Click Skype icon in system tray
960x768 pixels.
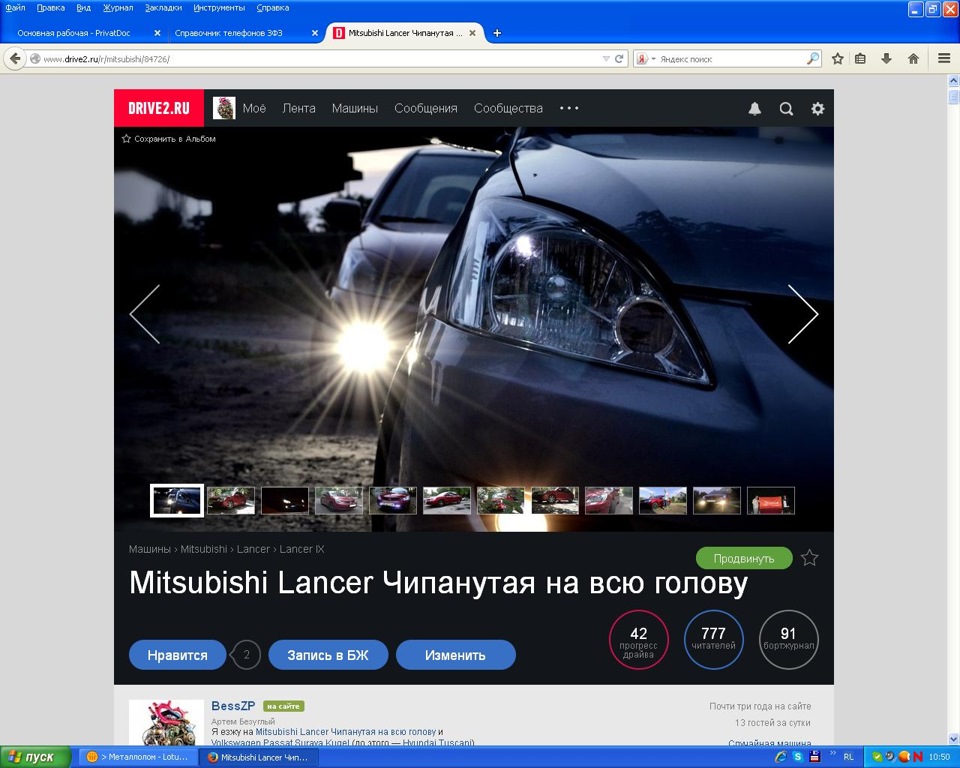point(798,758)
